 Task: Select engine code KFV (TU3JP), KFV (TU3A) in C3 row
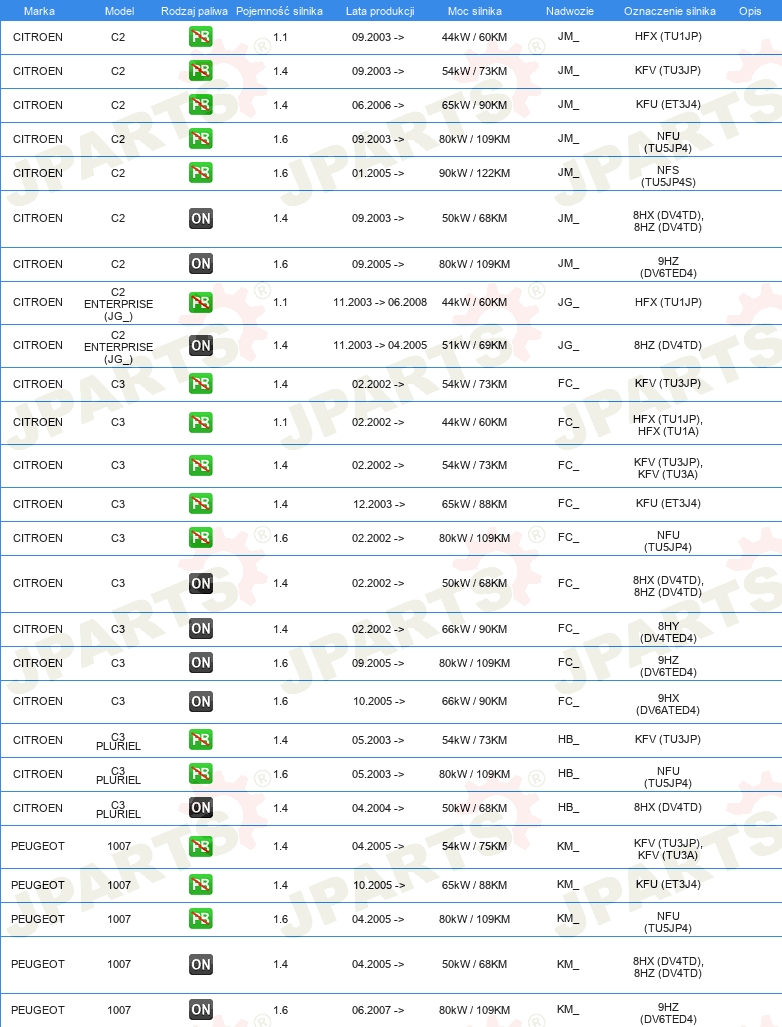pyautogui.click(x=668, y=468)
